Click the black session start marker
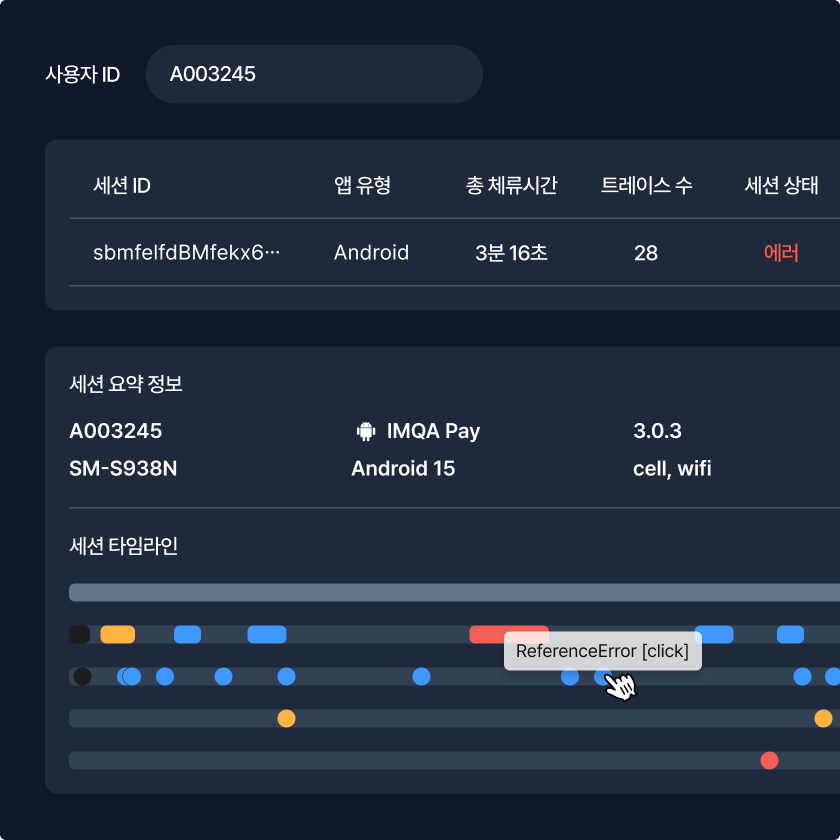 (80, 634)
